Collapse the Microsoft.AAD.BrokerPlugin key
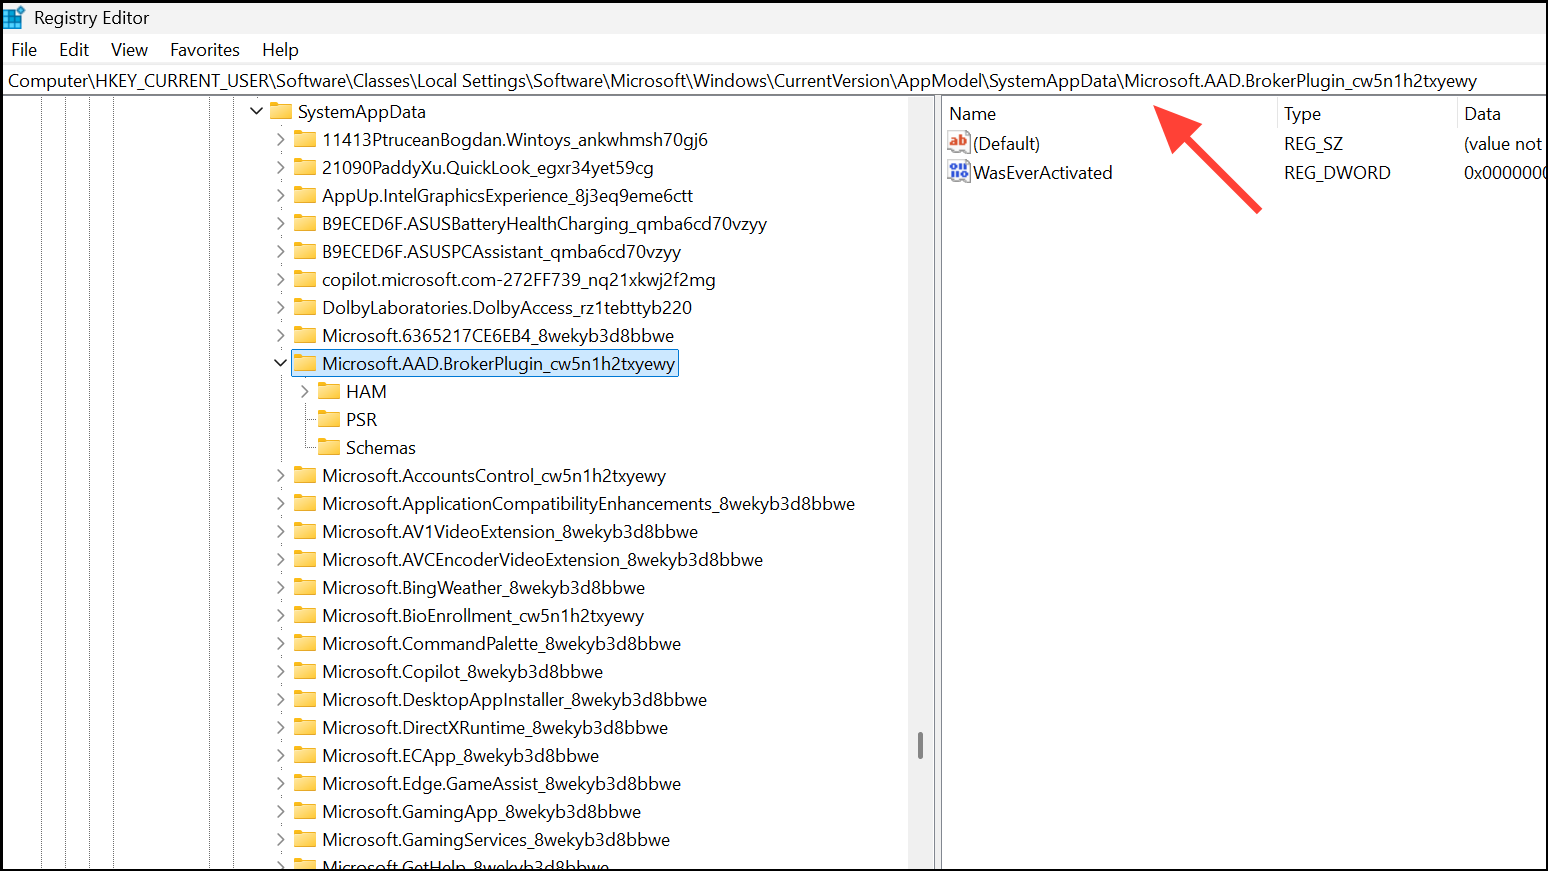Image resolution: width=1548 pixels, height=871 pixels. point(280,364)
